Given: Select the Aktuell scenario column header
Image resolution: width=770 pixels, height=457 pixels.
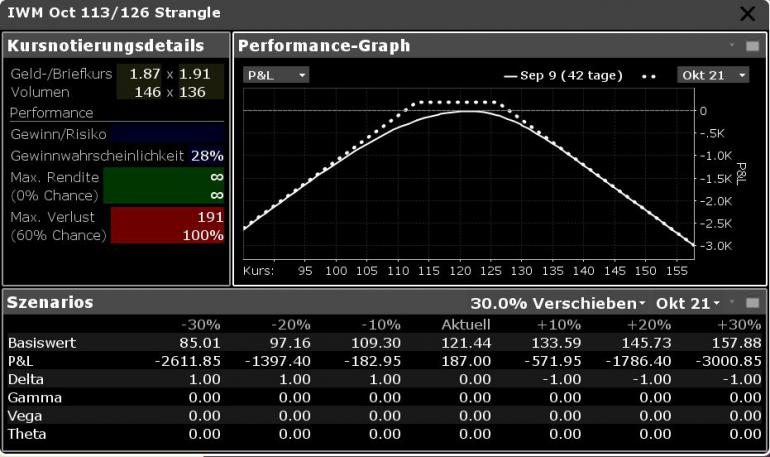Looking at the screenshot, I should click(x=466, y=324).
